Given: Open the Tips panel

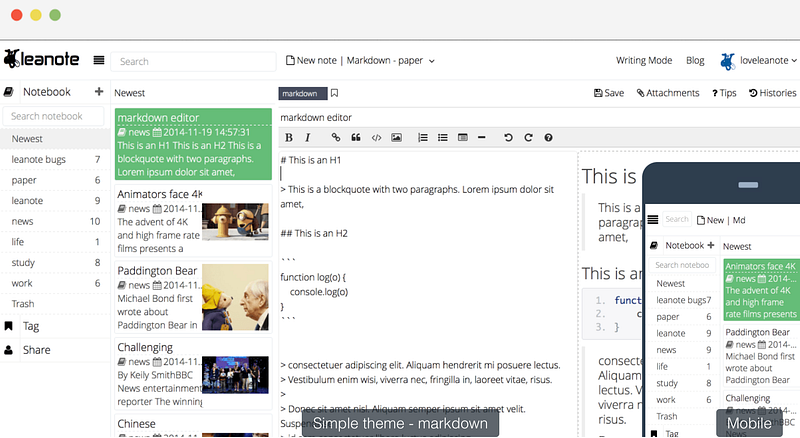Looking at the screenshot, I should (724, 93).
